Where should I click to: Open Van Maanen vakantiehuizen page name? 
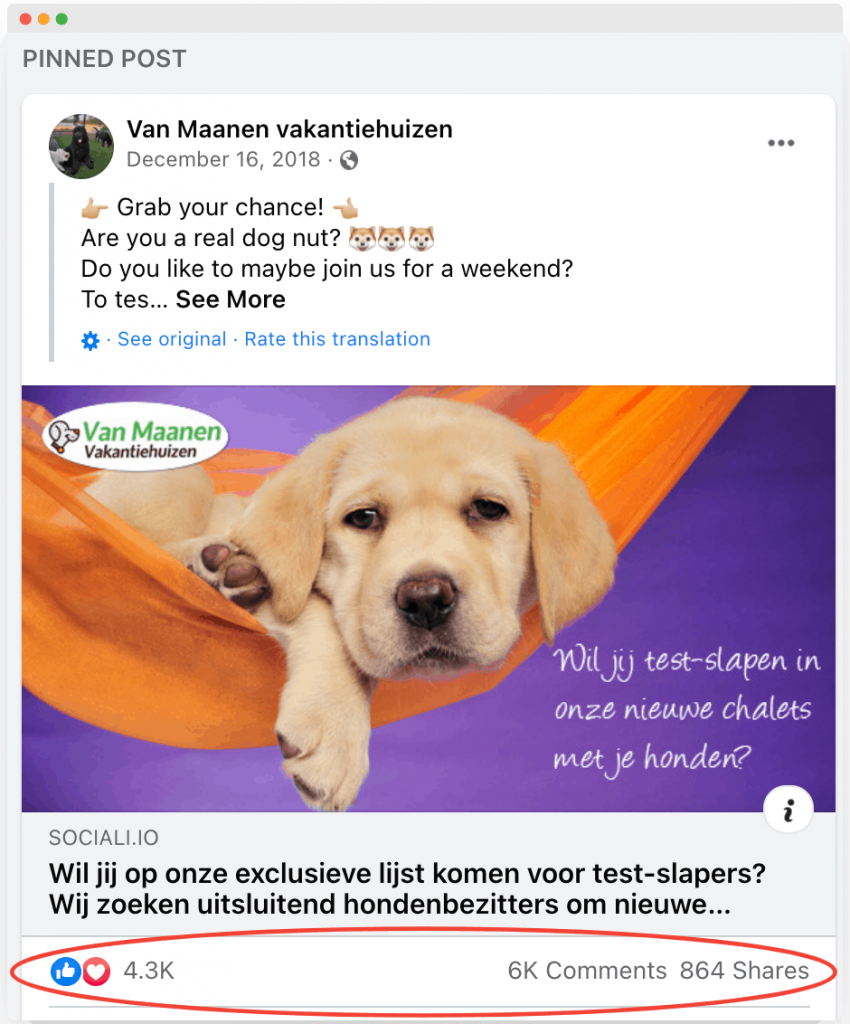pos(289,129)
